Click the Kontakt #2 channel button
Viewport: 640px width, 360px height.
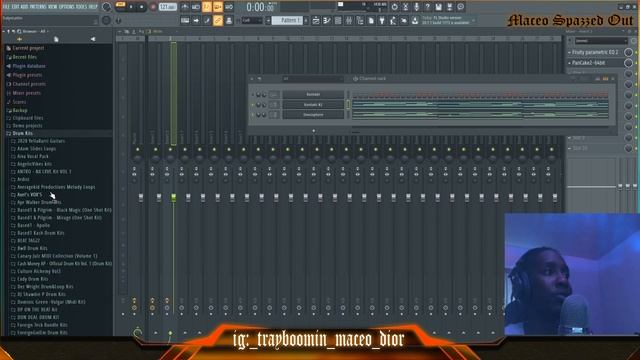pyautogui.click(x=313, y=104)
